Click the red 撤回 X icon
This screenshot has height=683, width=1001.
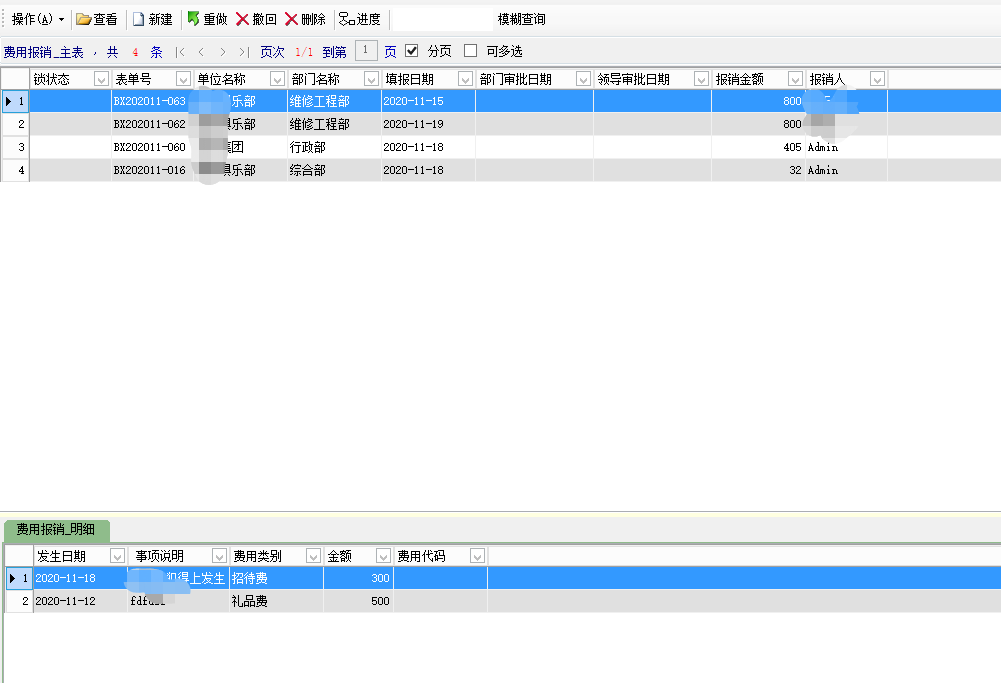[242, 19]
